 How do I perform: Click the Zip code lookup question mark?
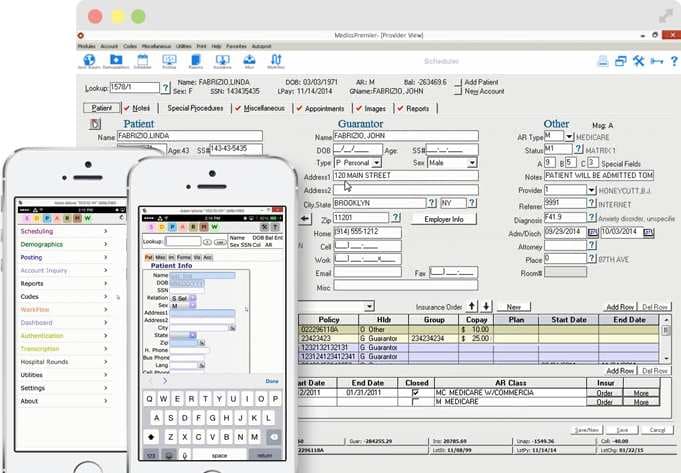tap(396, 217)
